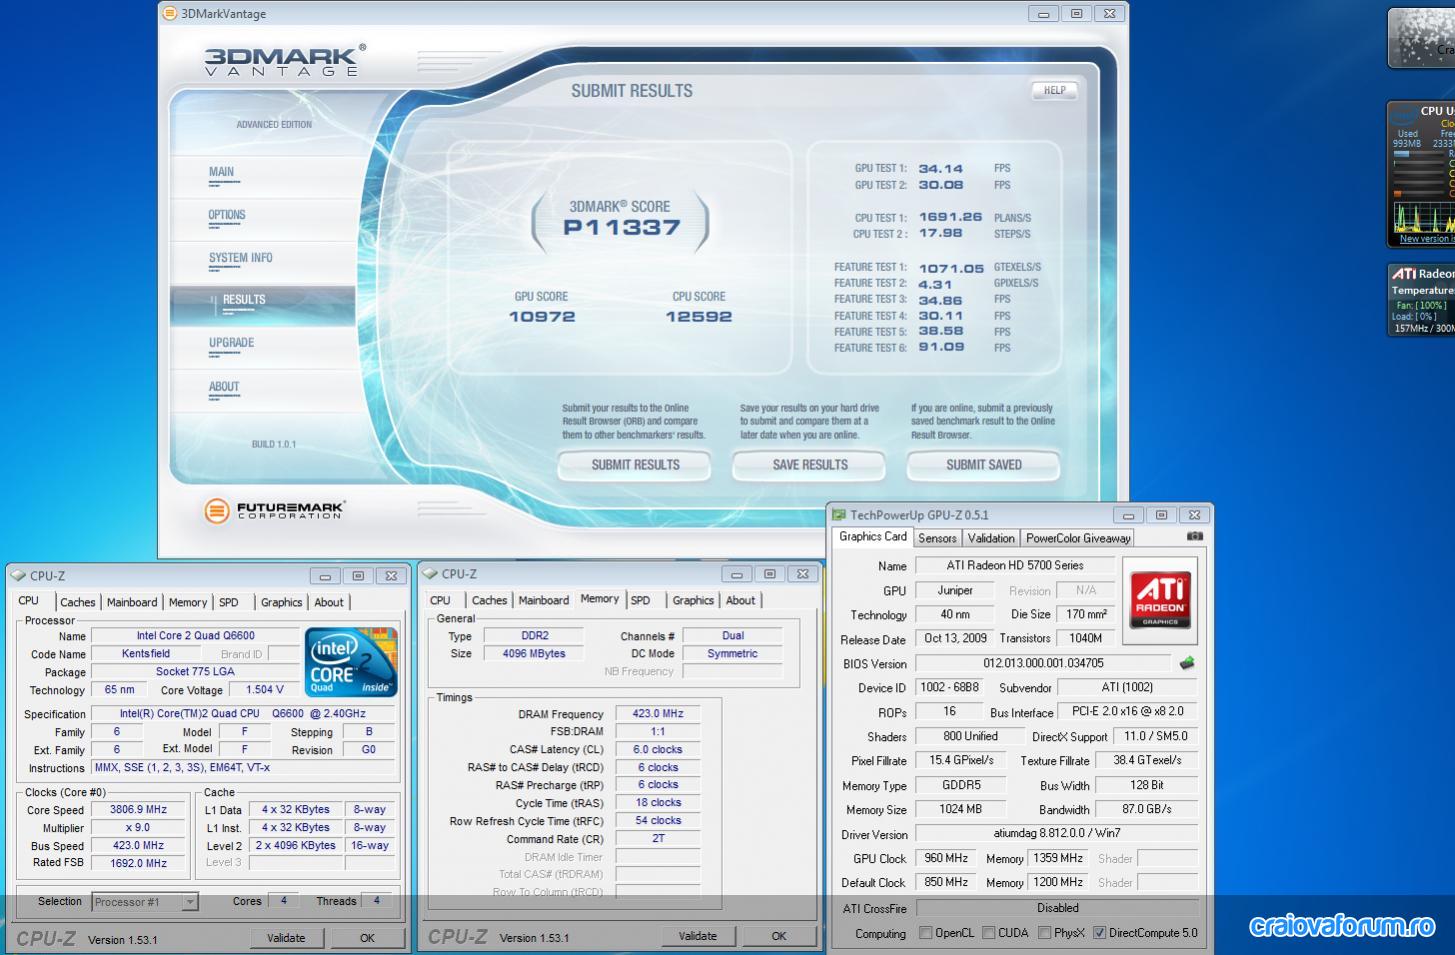The width and height of the screenshot is (1455, 955).
Task: Click the HELP button in 3DMark
Action: tap(1055, 90)
